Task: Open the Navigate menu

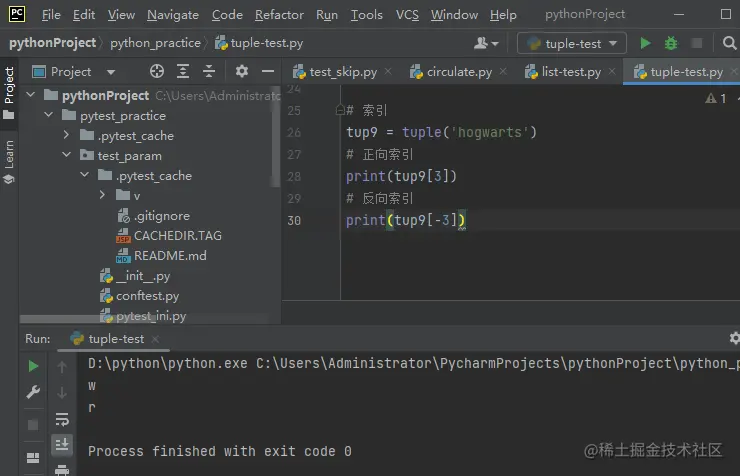Action: tap(173, 15)
